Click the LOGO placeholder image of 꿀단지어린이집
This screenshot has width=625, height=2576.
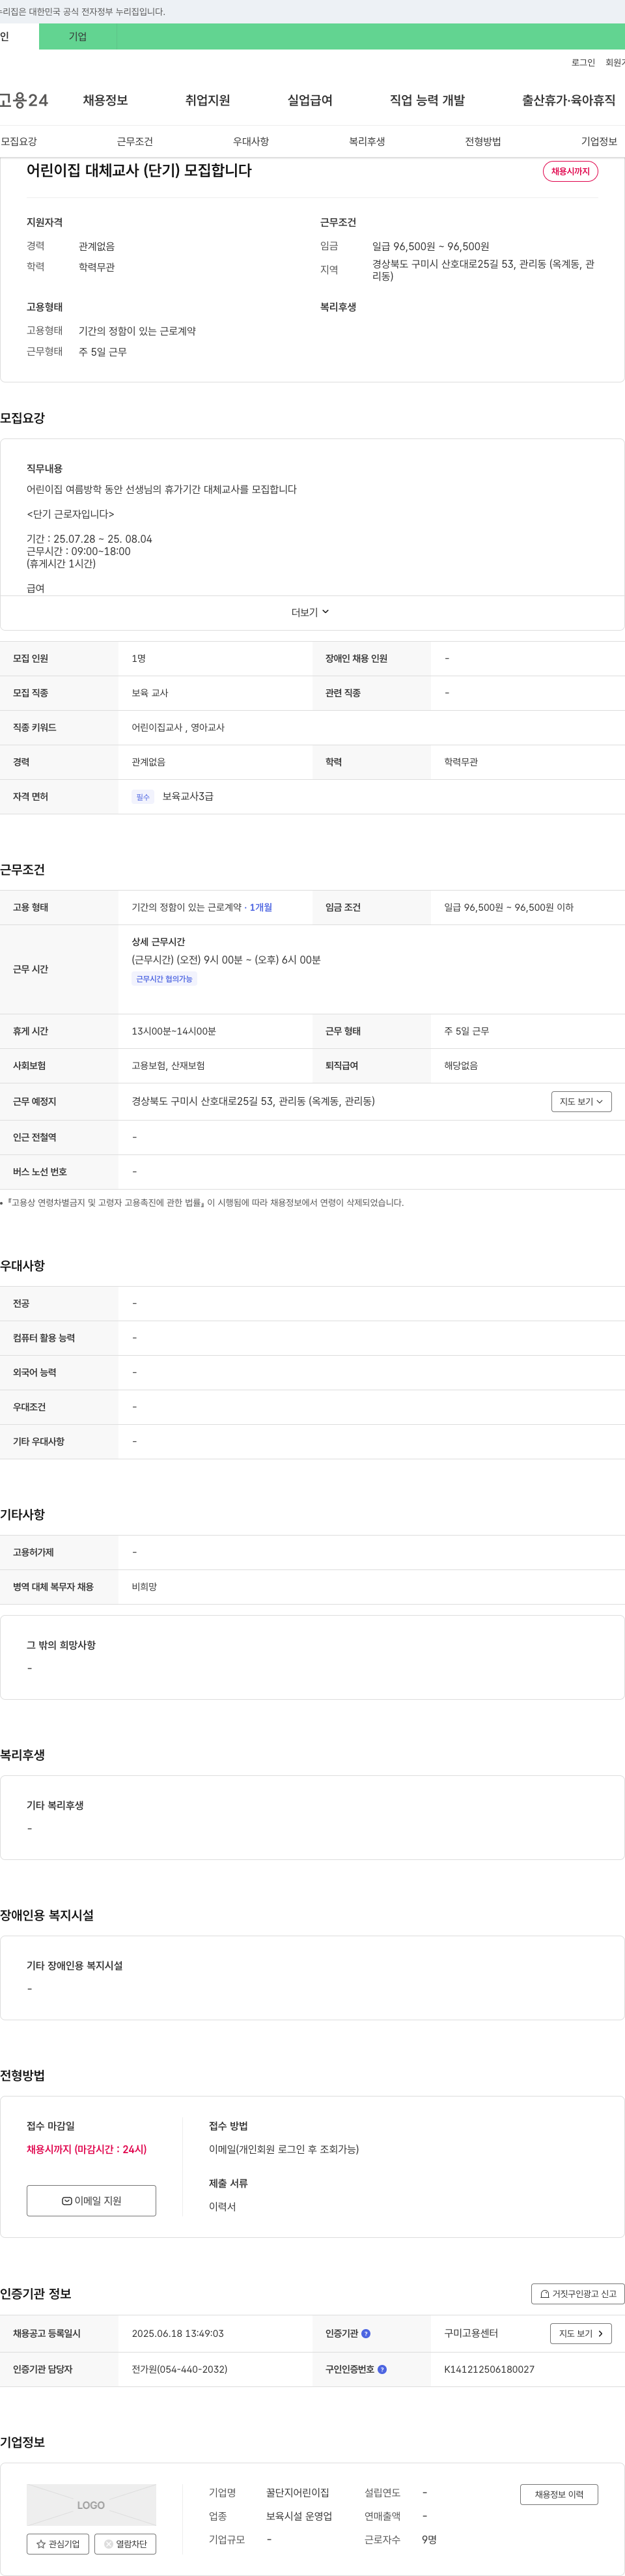[x=91, y=2505]
